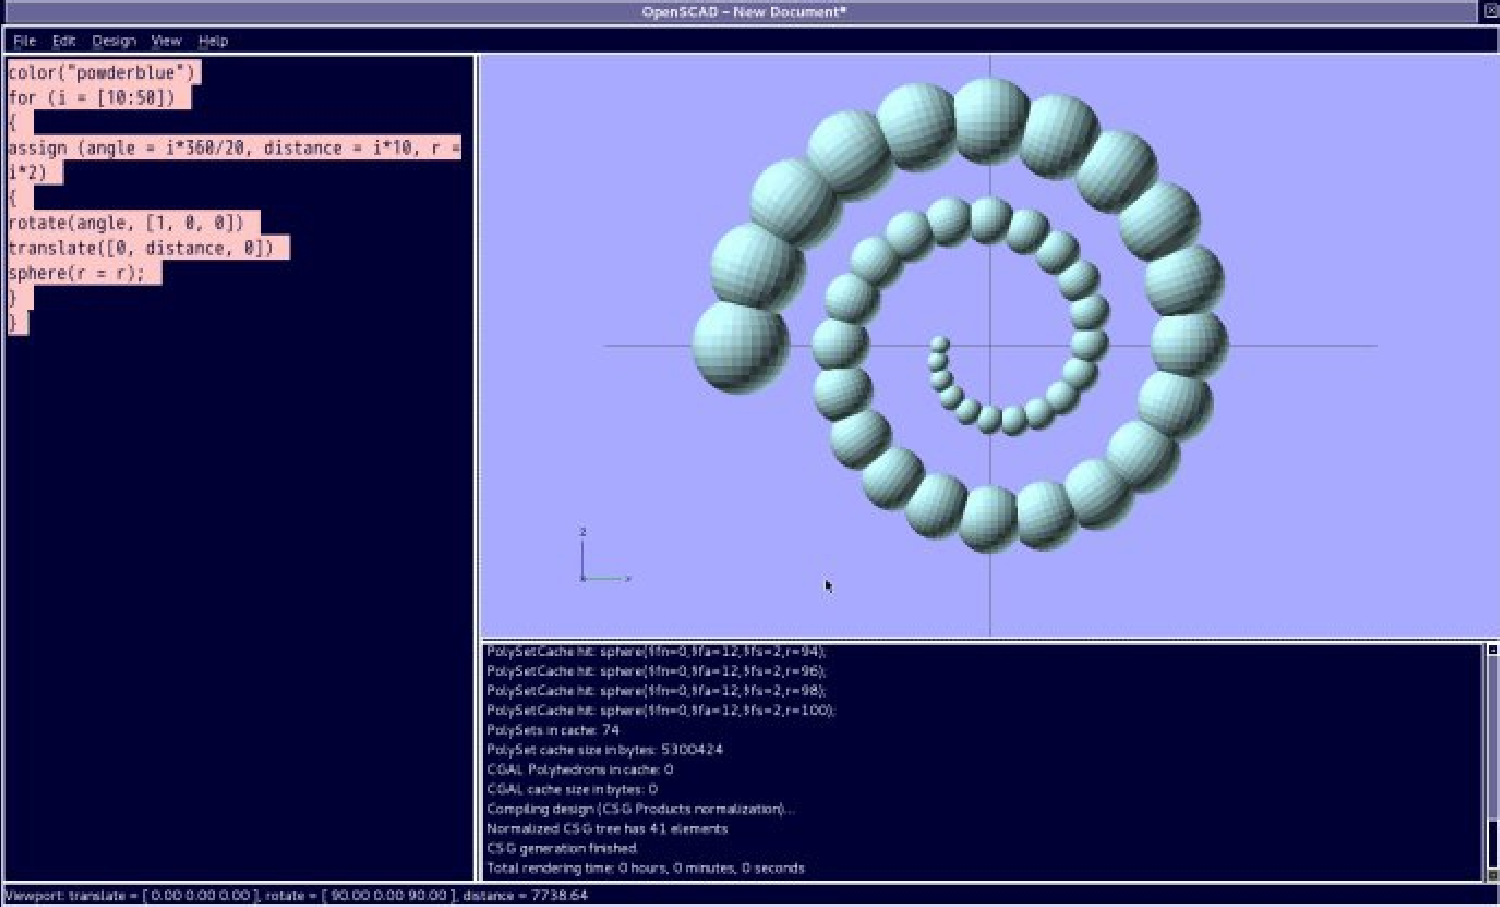The image size is (1500, 907).
Task: Close the OpenSCAD window
Action: (x=1490, y=11)
